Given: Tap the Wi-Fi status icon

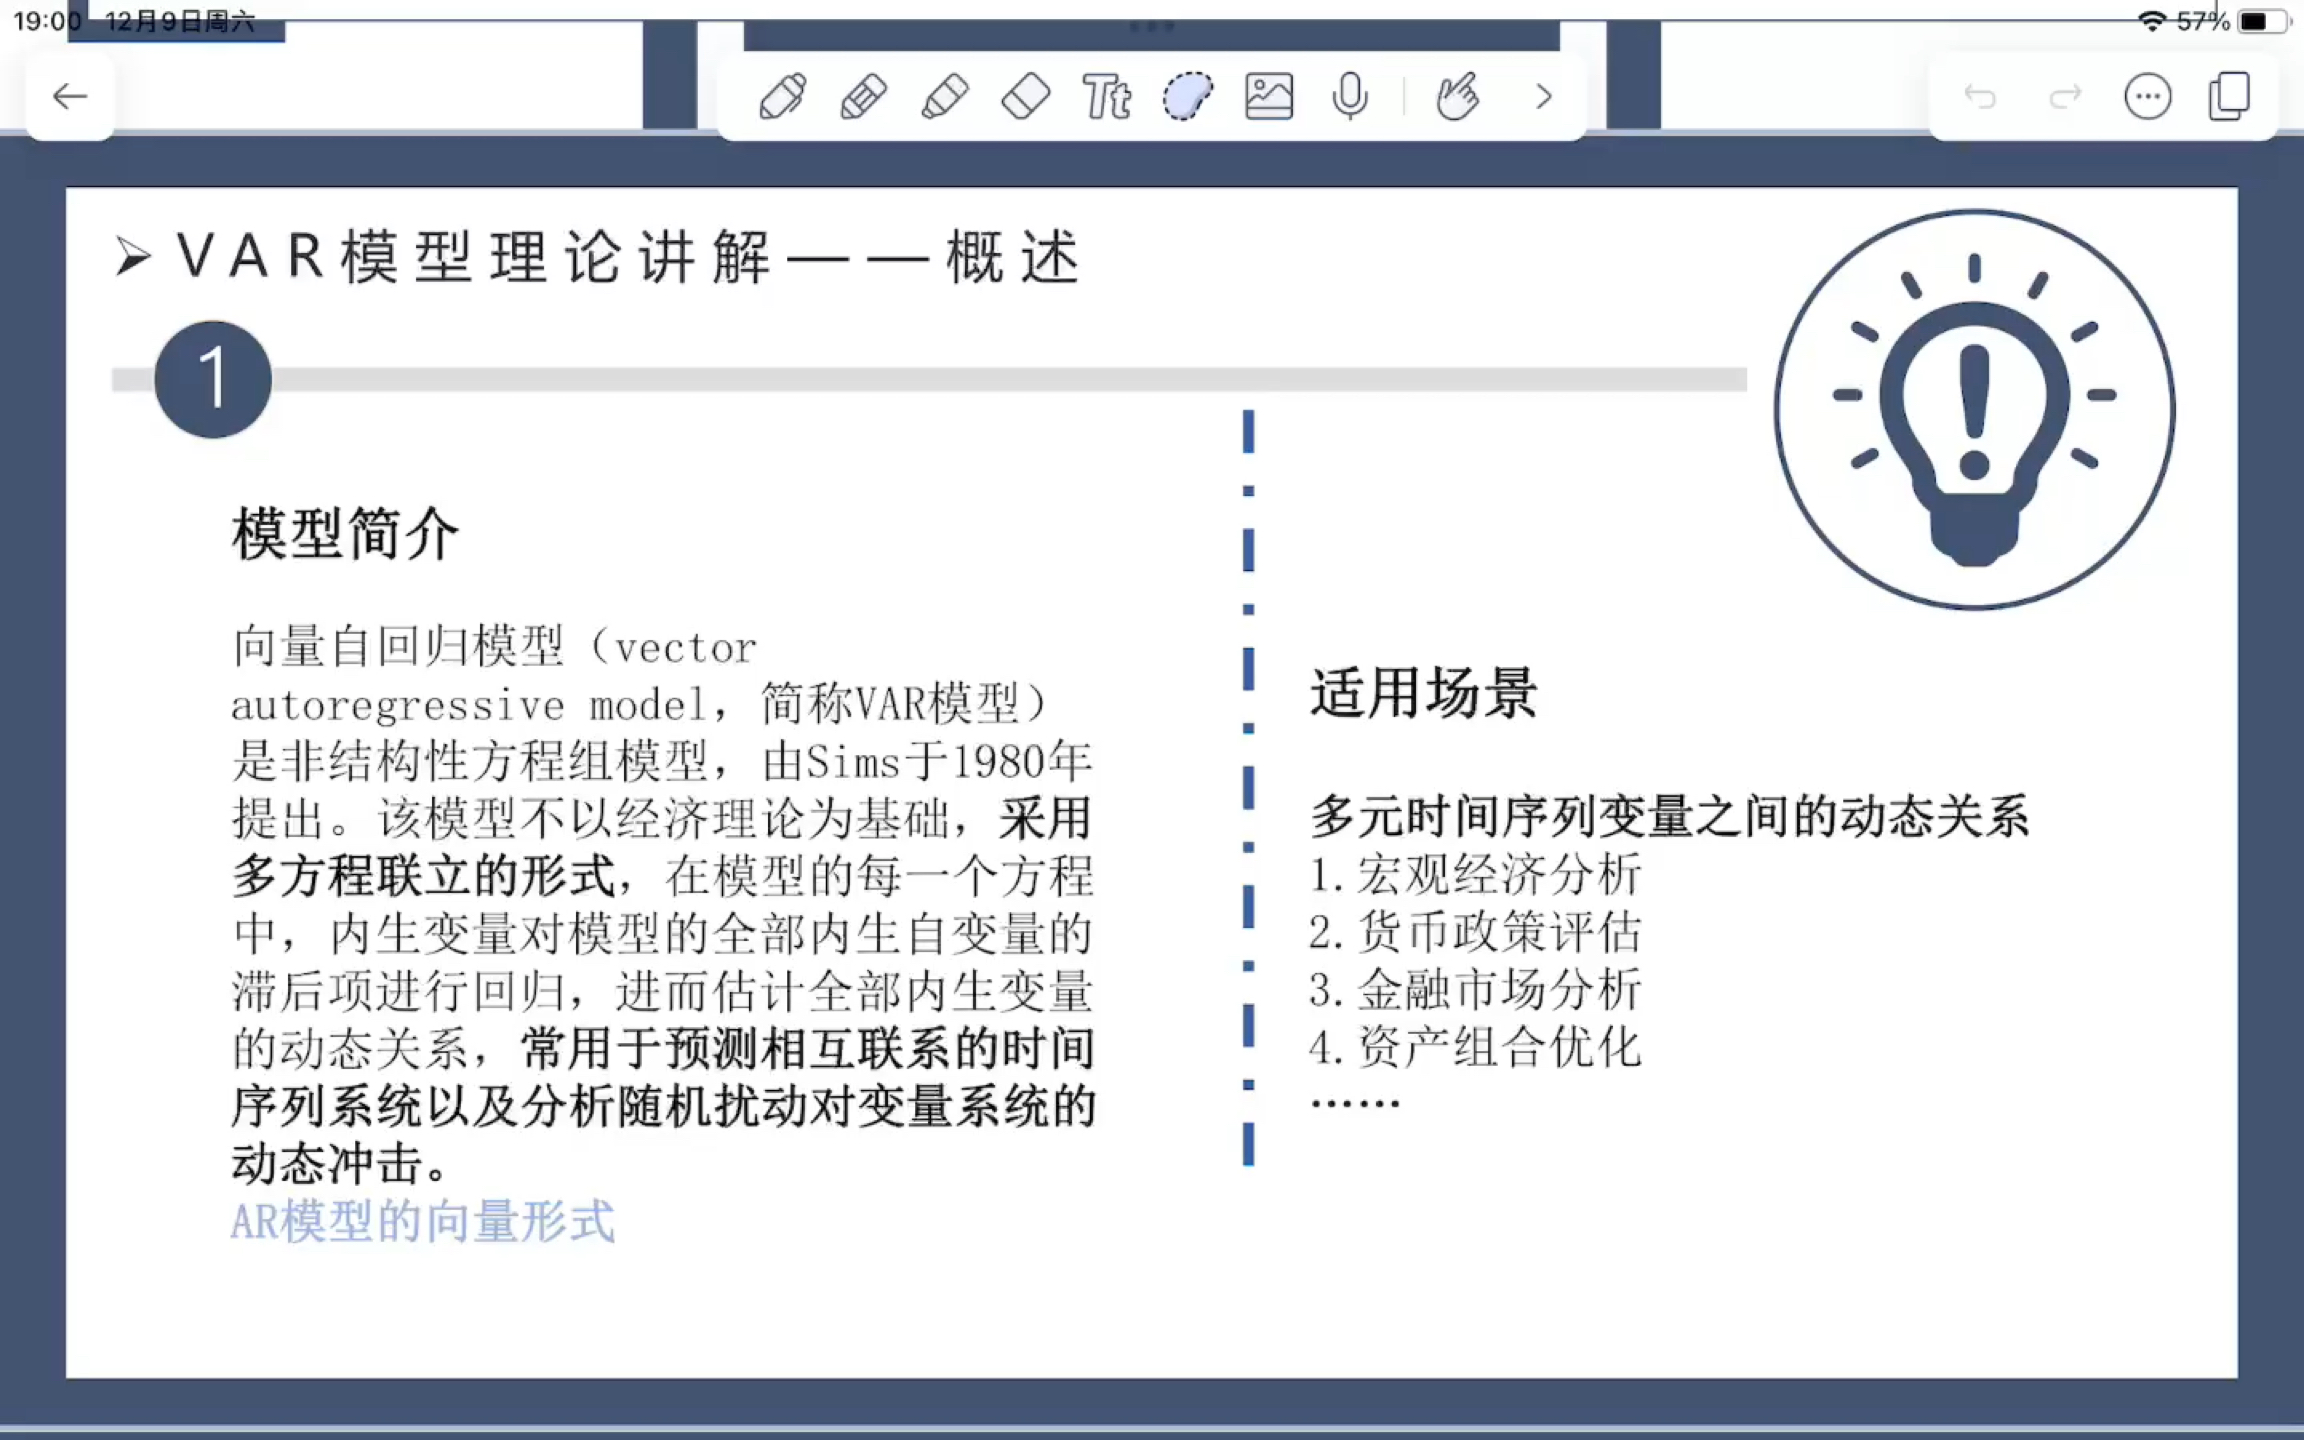Looking at the screenshot, I should point(2152,21).
